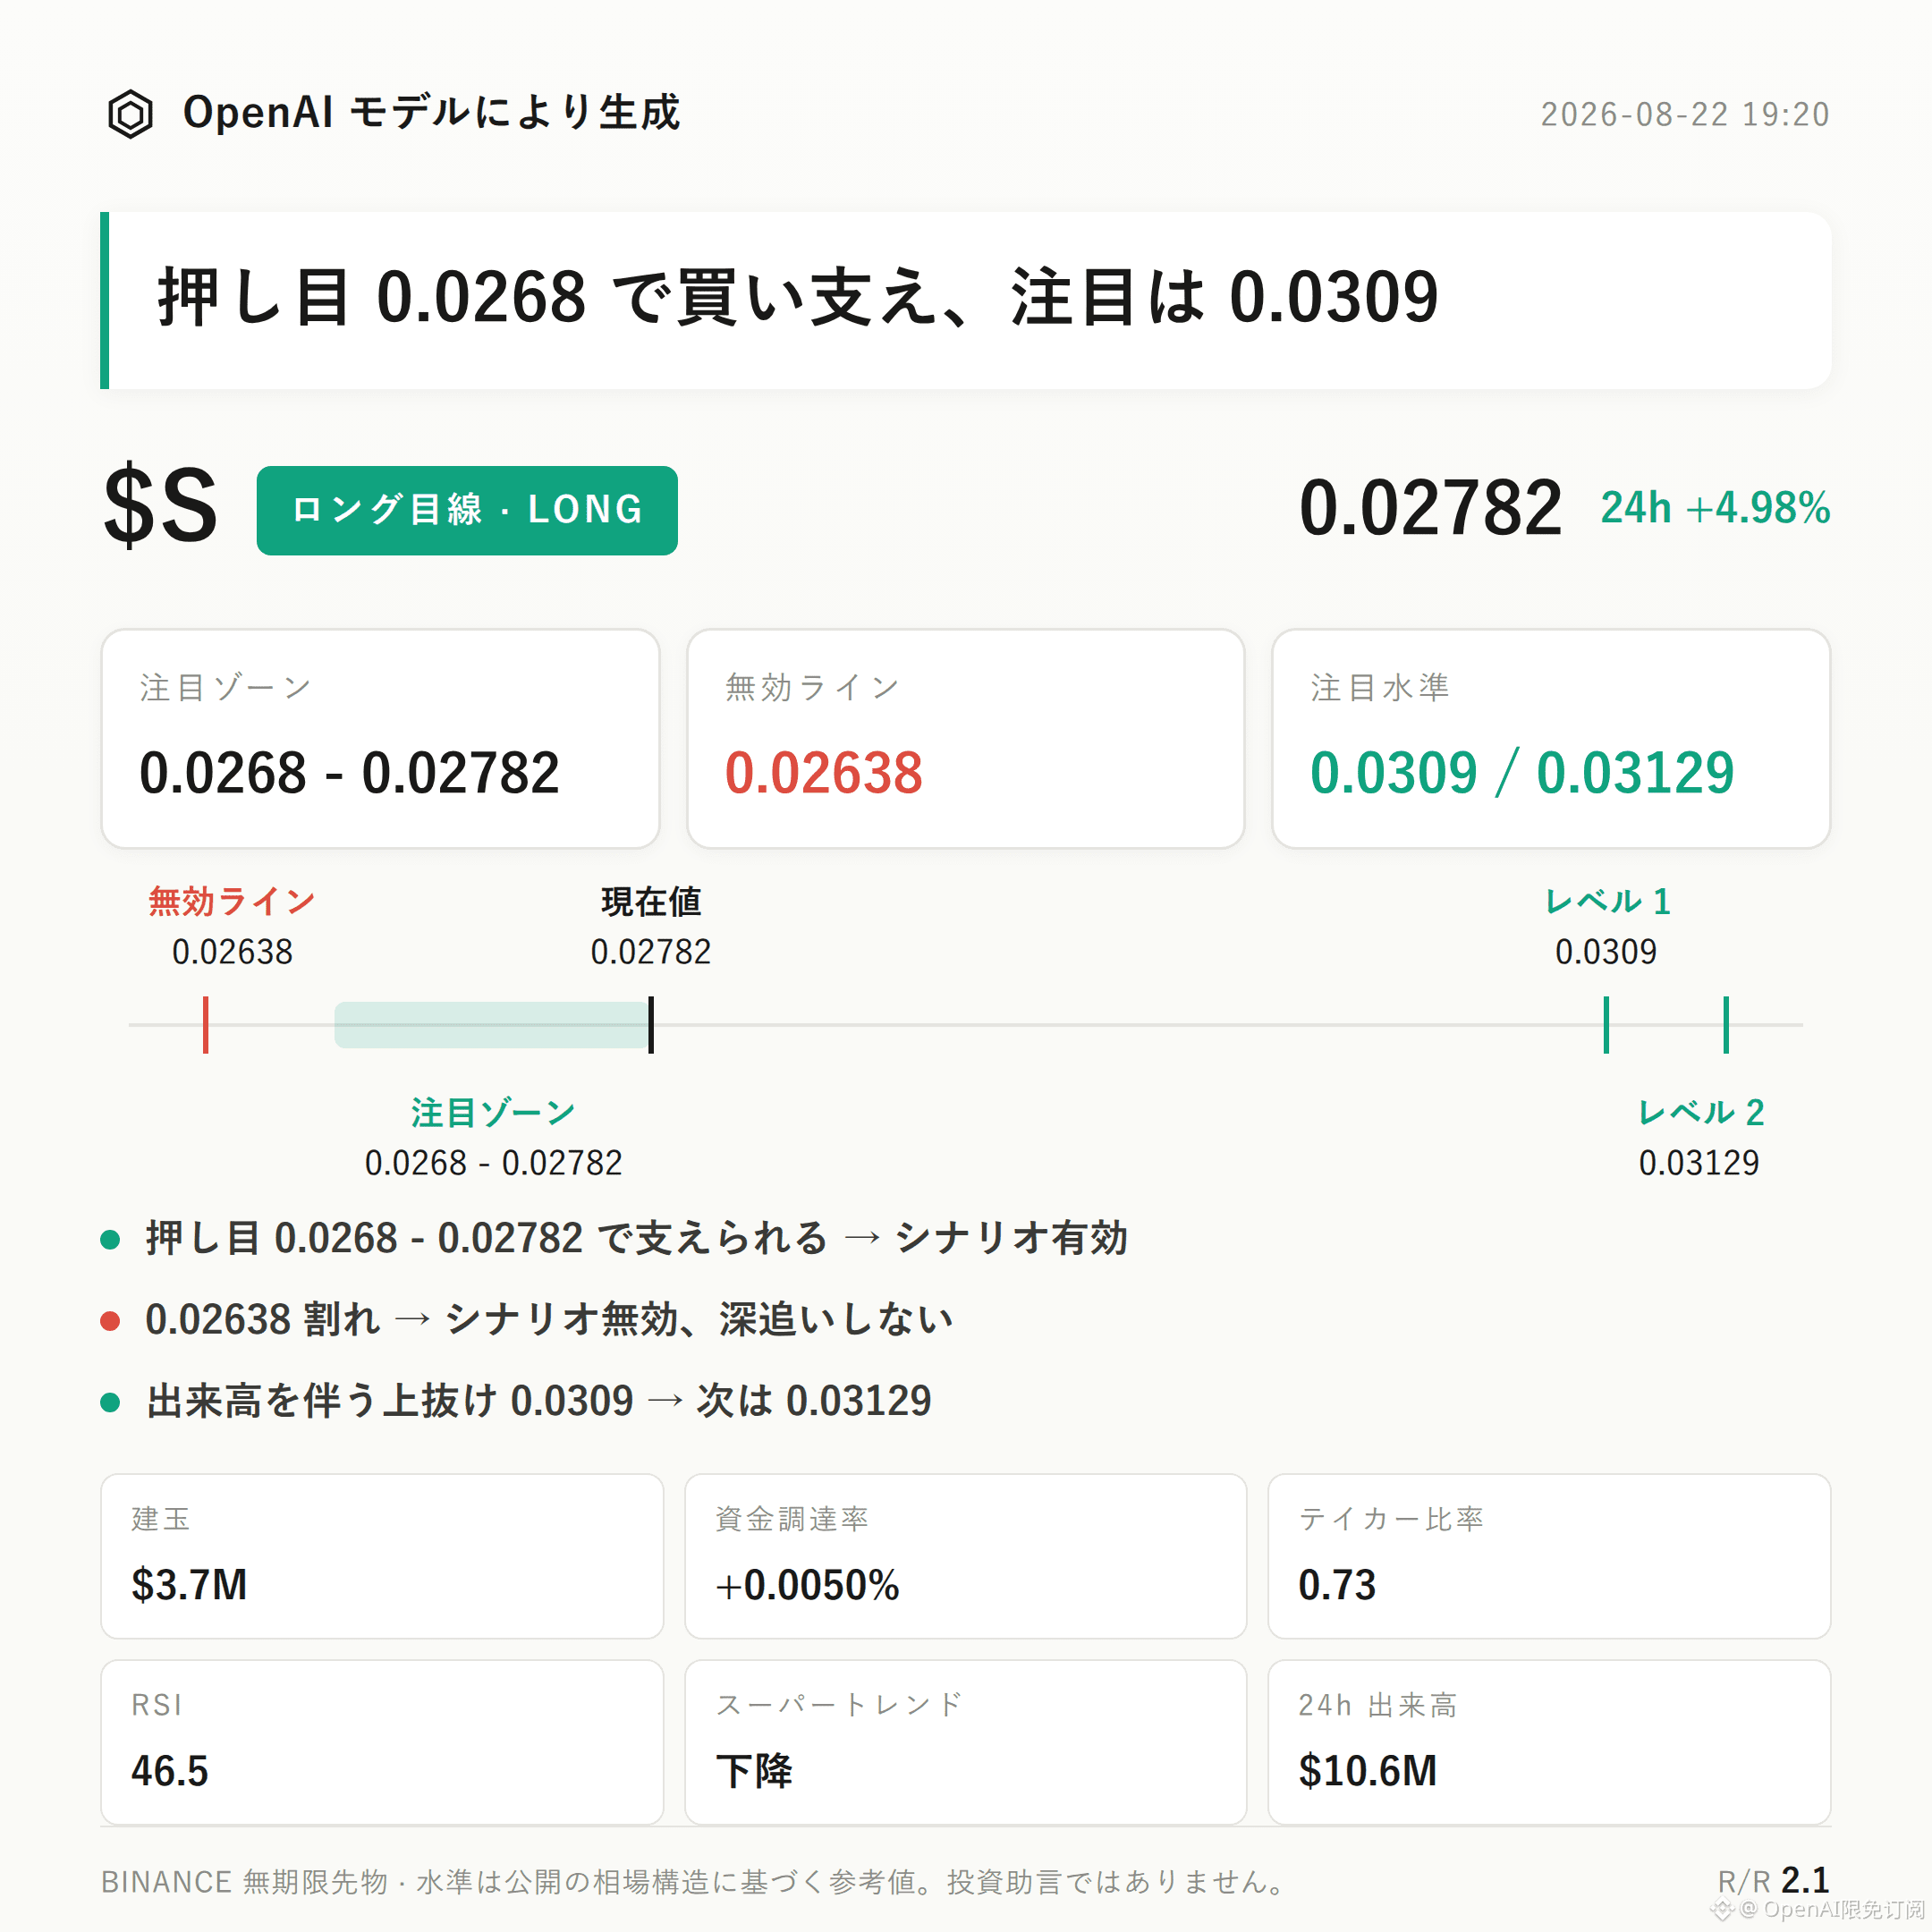Screen dimensions: 1932x1932
Task: Click red bullet beside 0.02638 割れ line
Action: (110, 1321)
